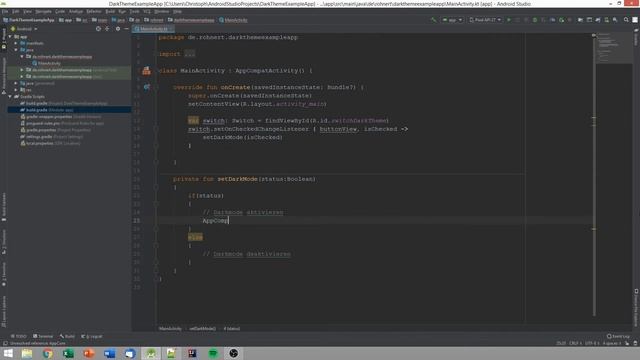Viewport: 640px width, 360px height.
Task: Open the Logcat tool window
Action: (92, 336)
